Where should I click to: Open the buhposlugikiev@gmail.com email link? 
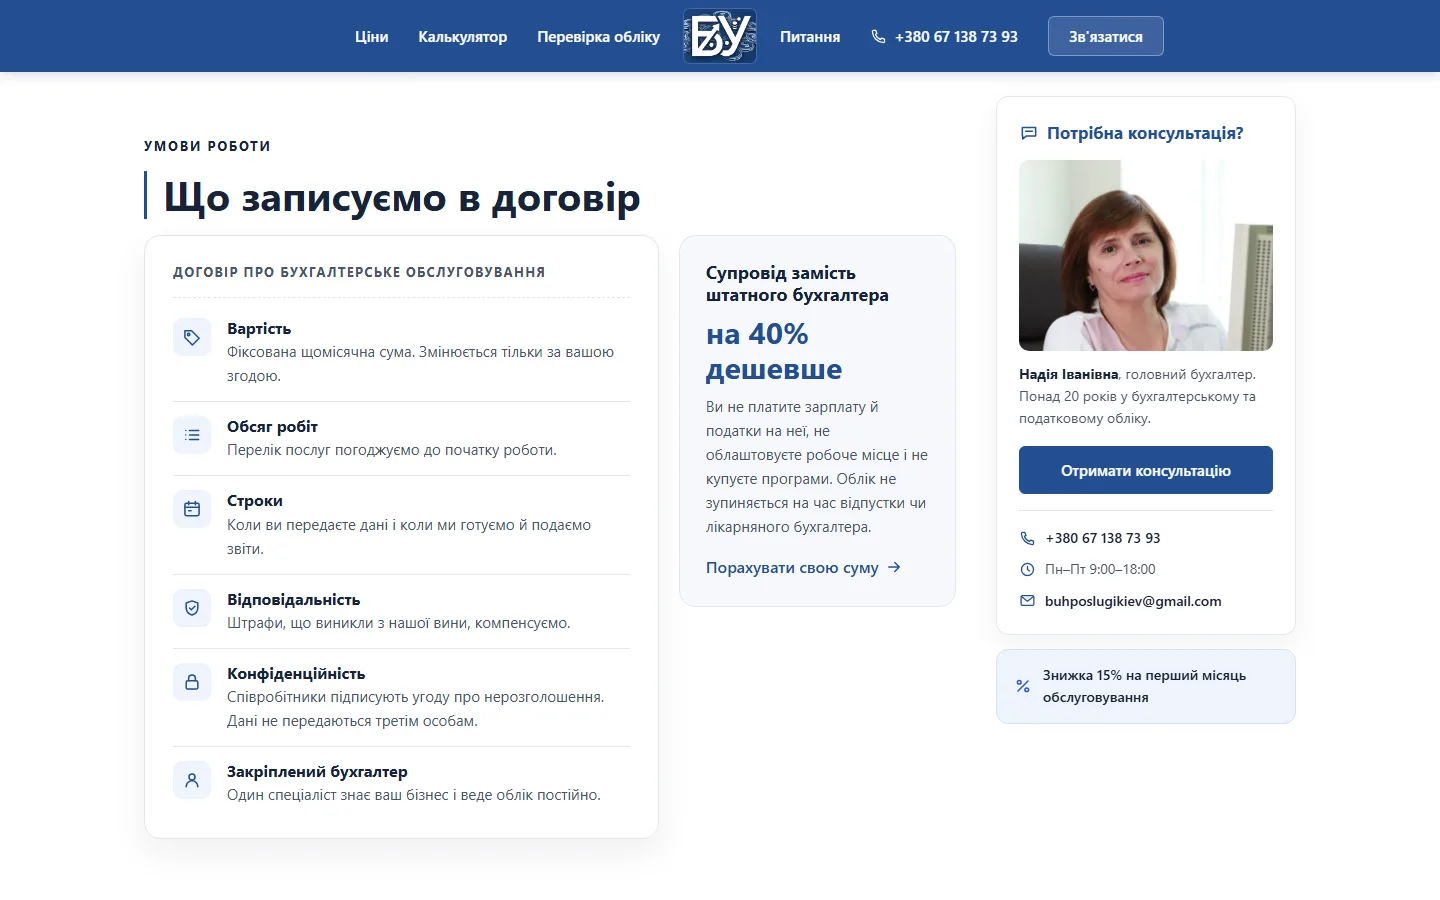coord(1133,601)
